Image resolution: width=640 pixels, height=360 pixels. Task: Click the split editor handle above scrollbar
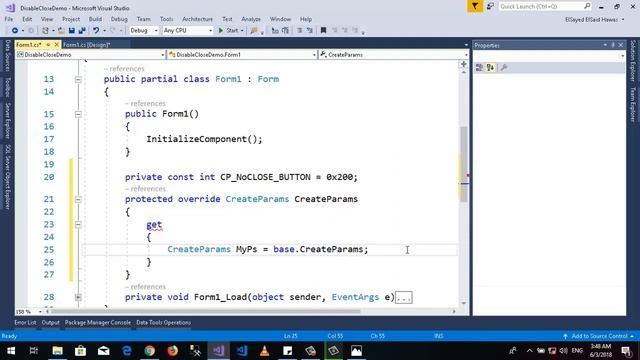coord(464,64)
